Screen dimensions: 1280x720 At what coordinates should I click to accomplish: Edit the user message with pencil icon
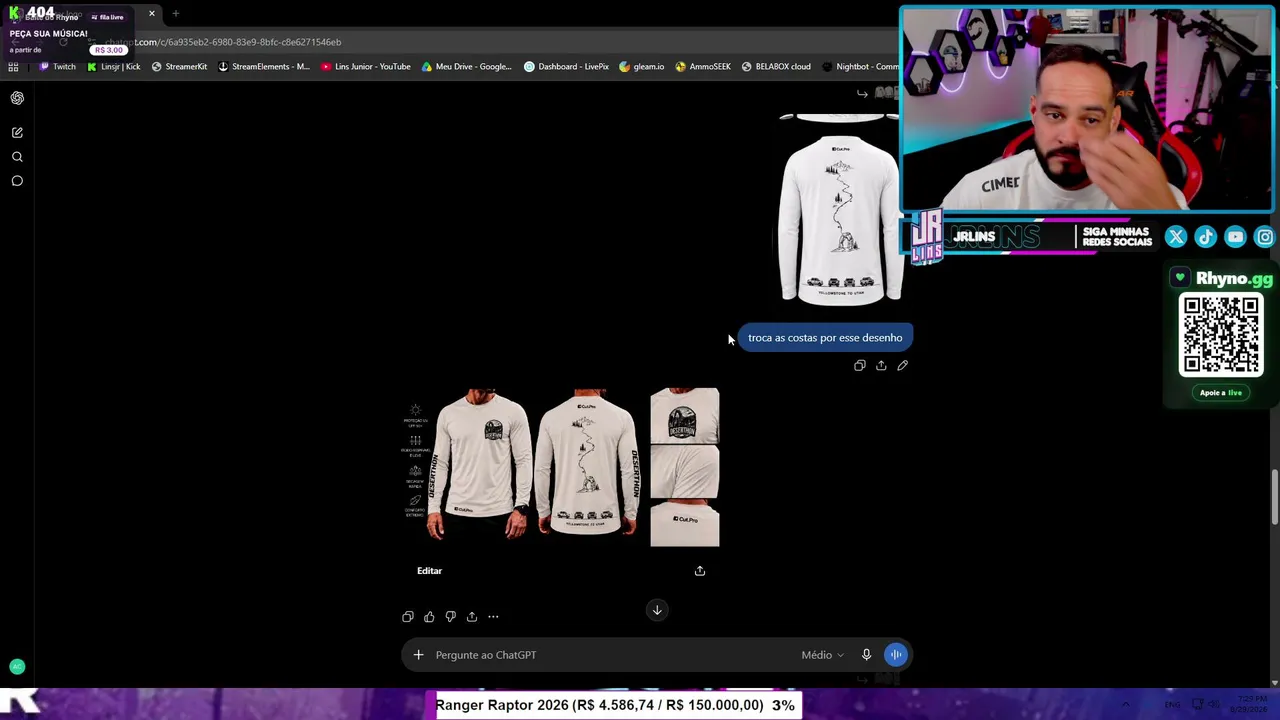tap(902, 366)
